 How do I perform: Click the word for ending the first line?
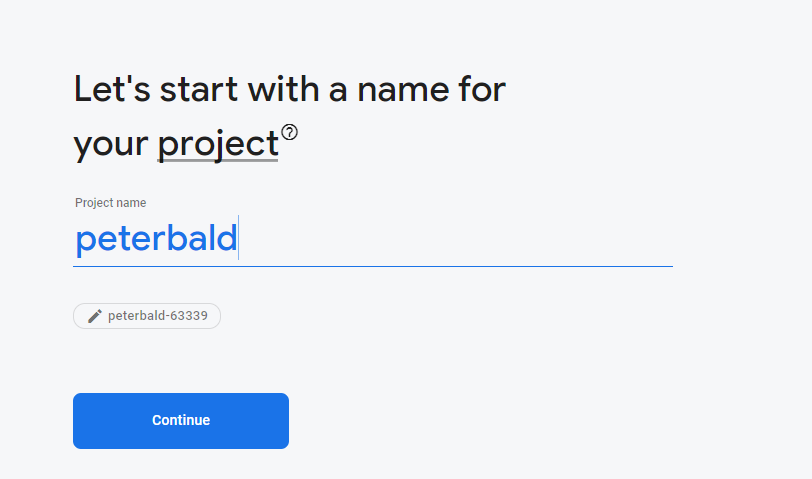482,89
